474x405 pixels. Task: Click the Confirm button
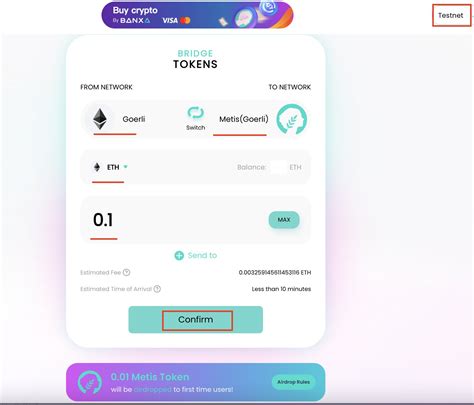[x=196, y=319]
